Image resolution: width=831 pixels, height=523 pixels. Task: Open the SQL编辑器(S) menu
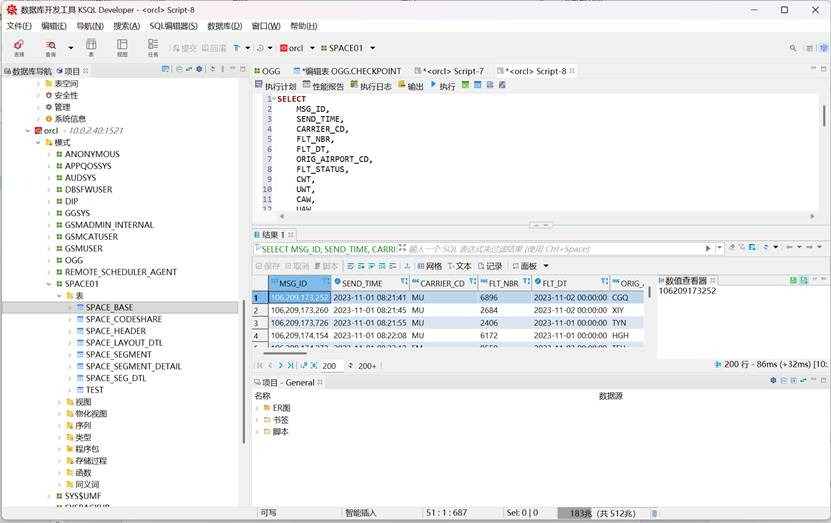point(173,25)
